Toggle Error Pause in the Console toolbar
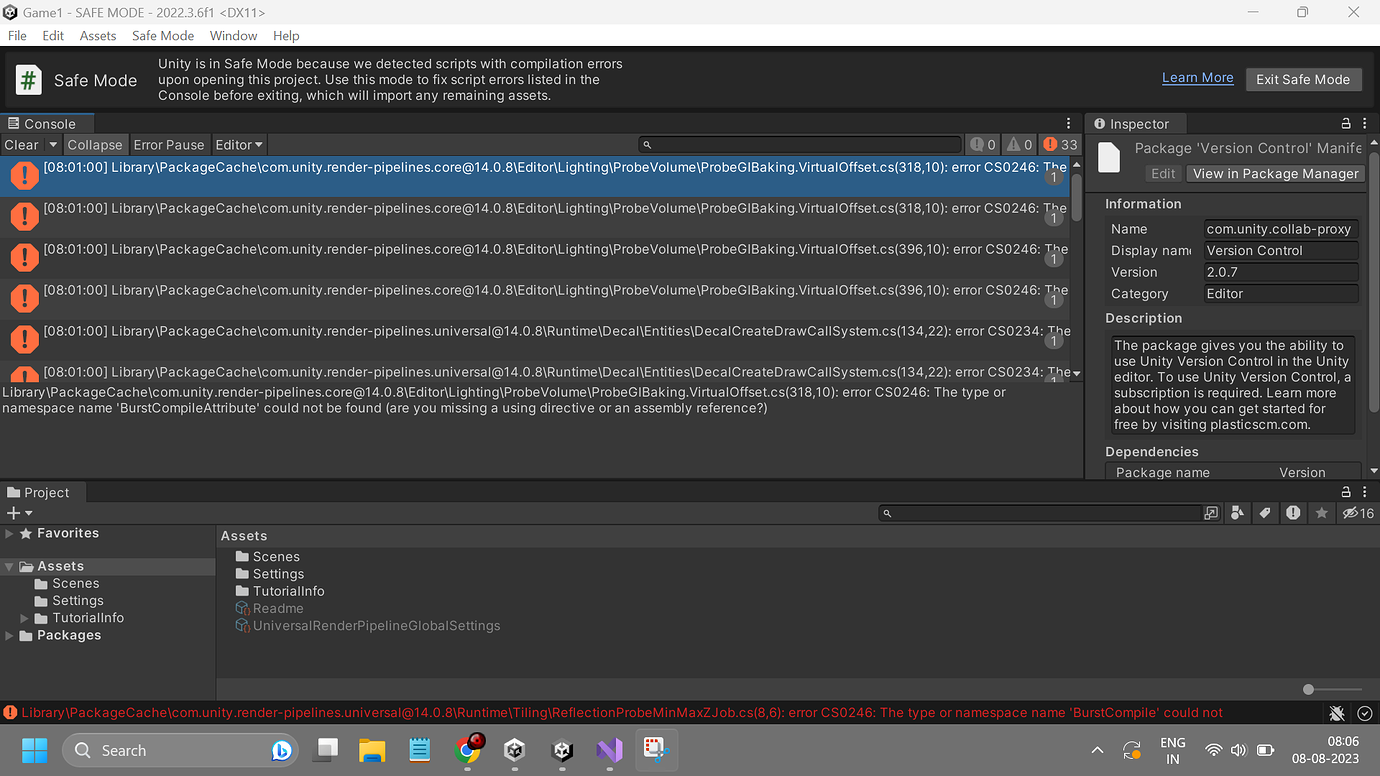This screenshot has width=1380, height=776. [x=168, y=144]
